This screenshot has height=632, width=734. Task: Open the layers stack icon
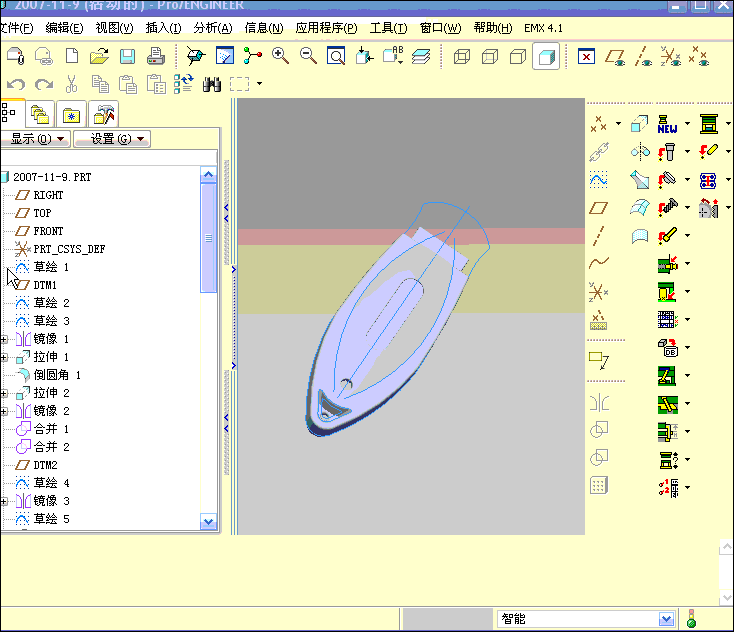(x=421, y=56)
